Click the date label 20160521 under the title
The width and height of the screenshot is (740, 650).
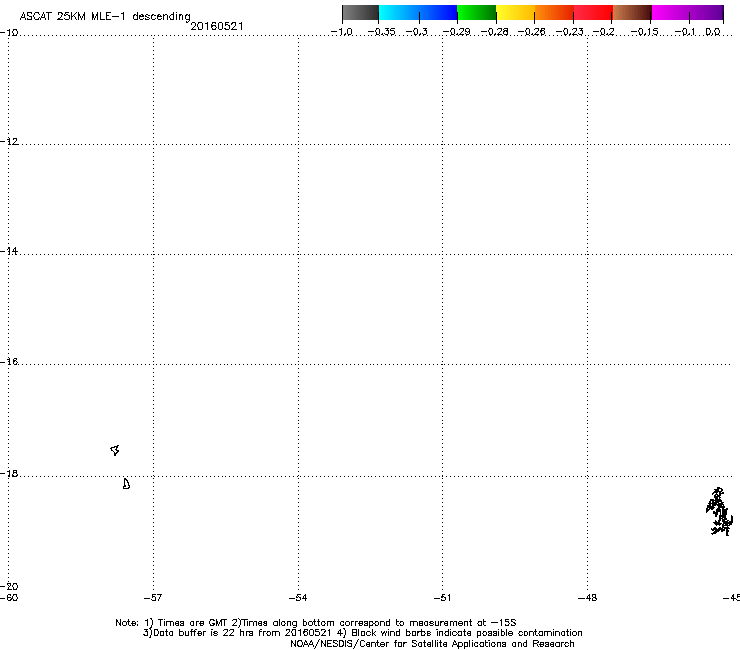click(x=217, y=26)
